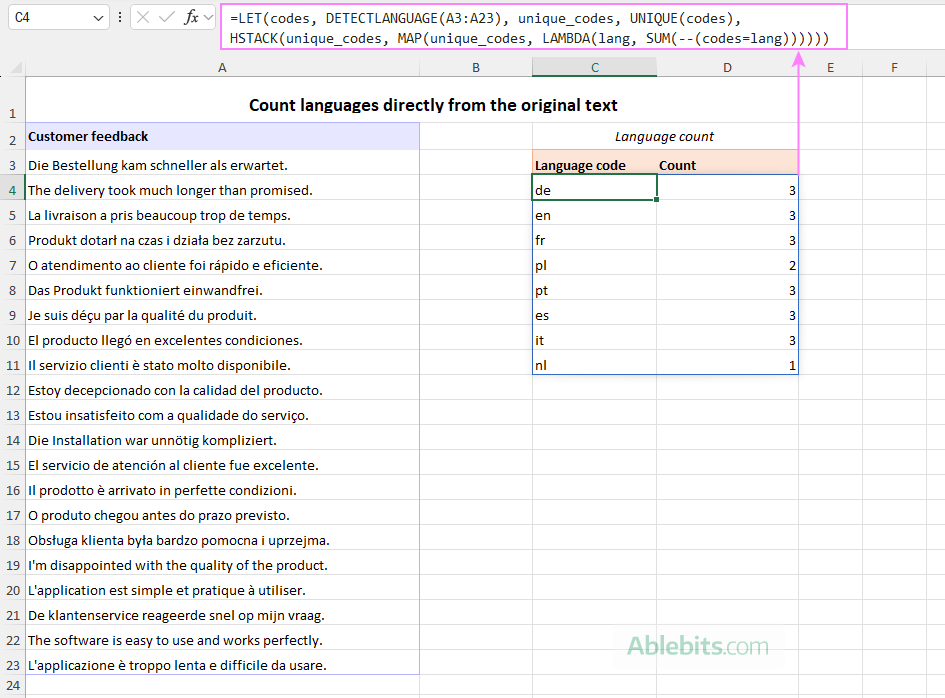Image resolution: width=945 pixels, height=698 pixels.
Task: Select row 24 header
Action: (13, 685)
